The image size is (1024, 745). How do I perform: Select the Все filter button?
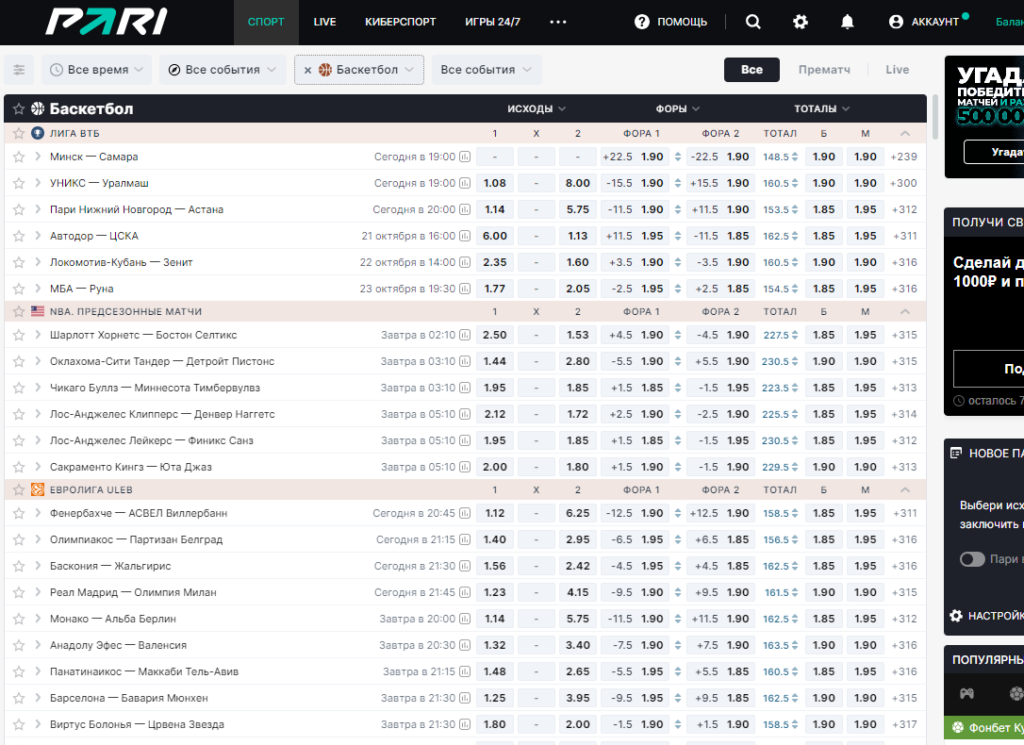pyautogui.click(x=752, y=70)
